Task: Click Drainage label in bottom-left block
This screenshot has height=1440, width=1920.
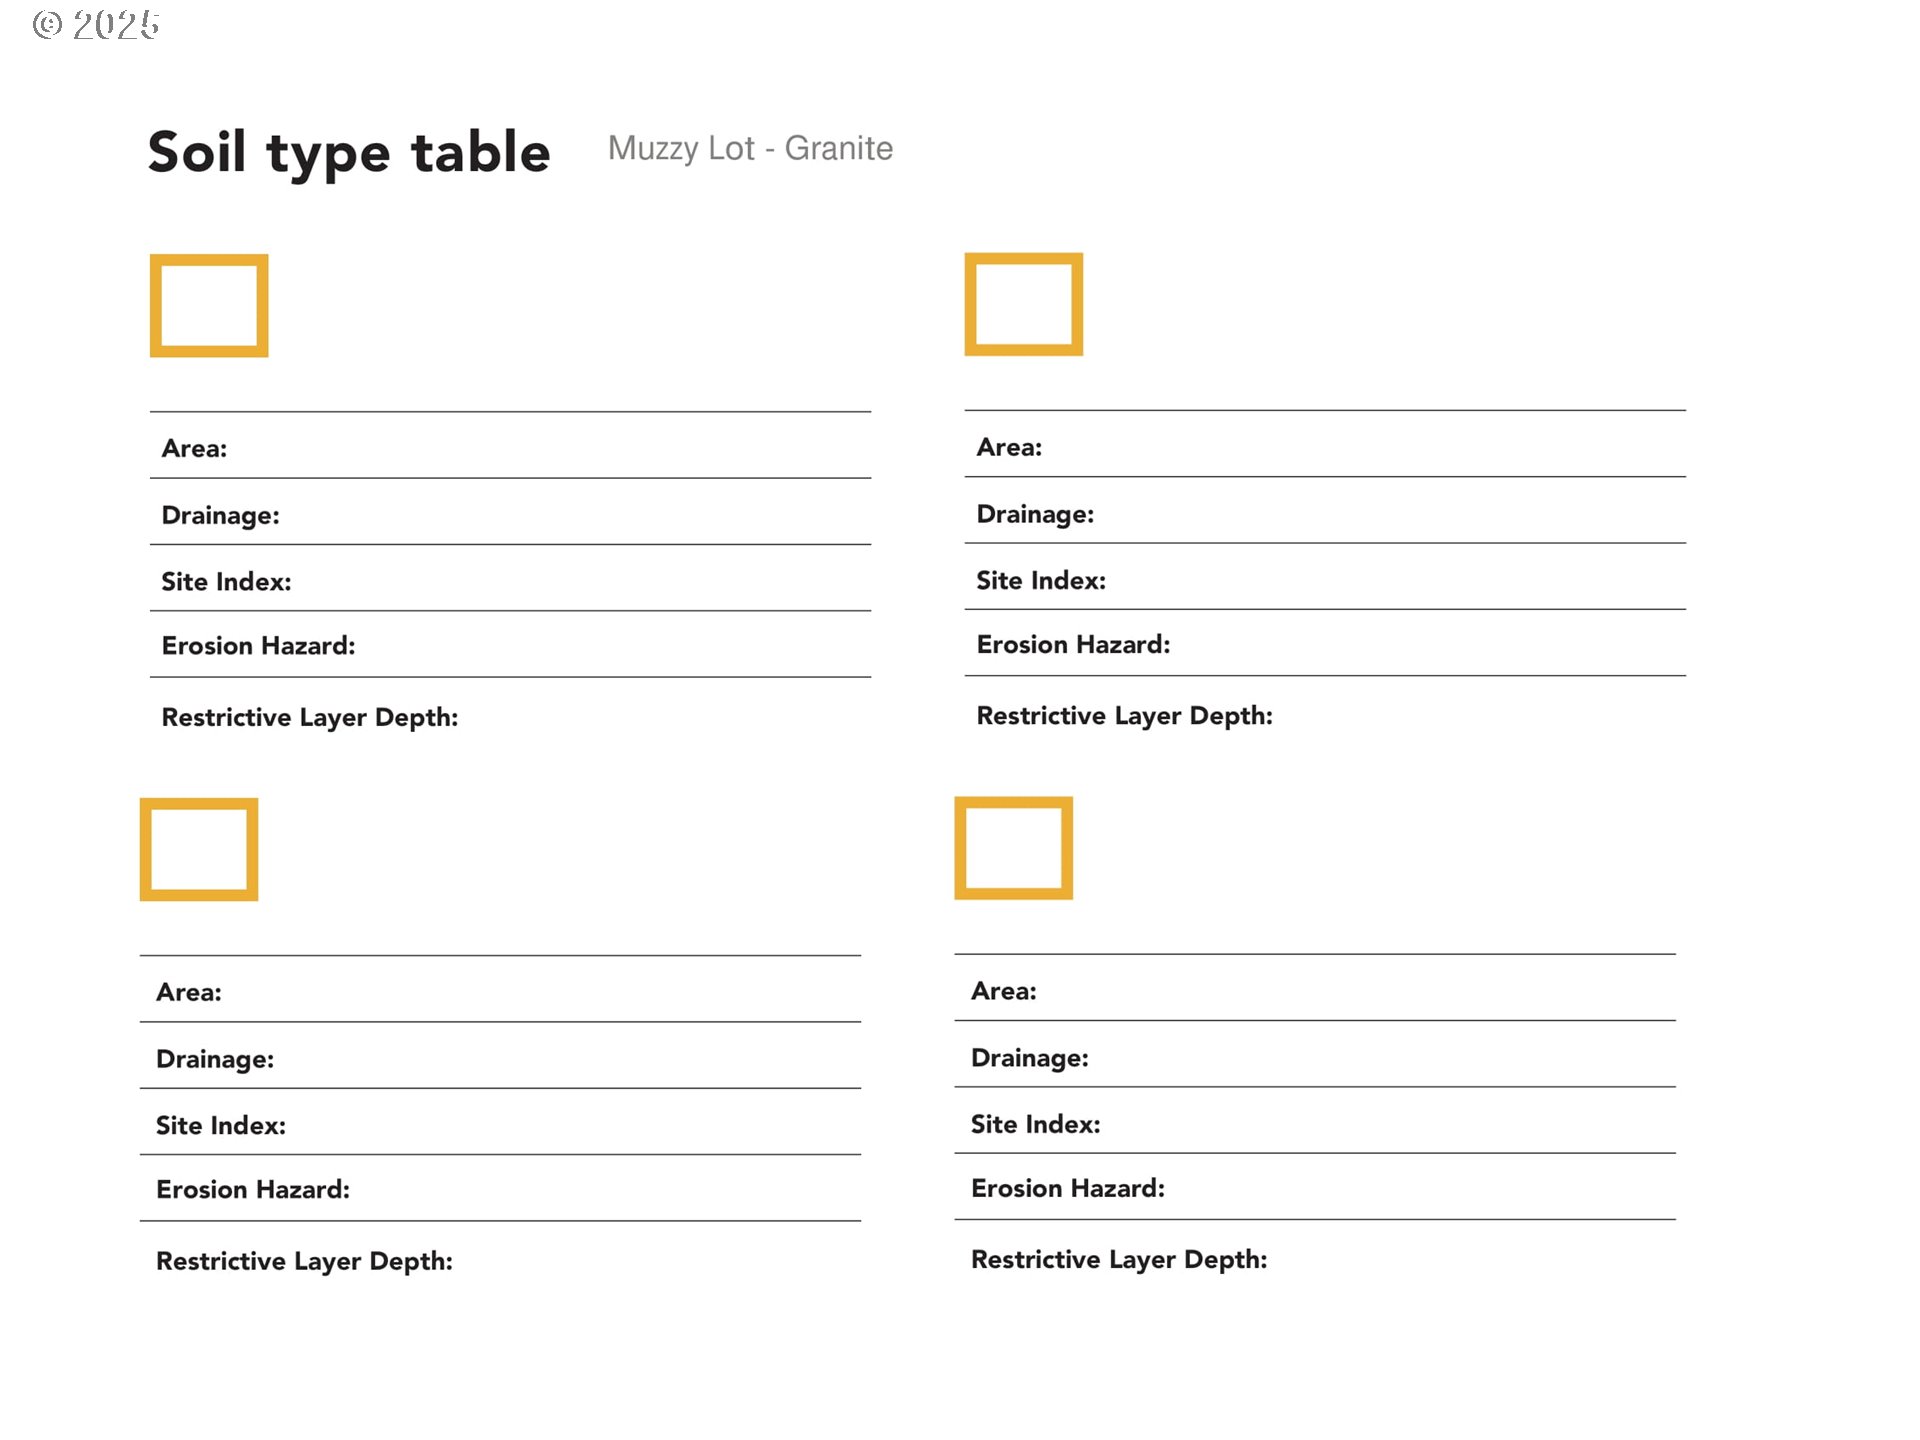Action: (215, 1059)
